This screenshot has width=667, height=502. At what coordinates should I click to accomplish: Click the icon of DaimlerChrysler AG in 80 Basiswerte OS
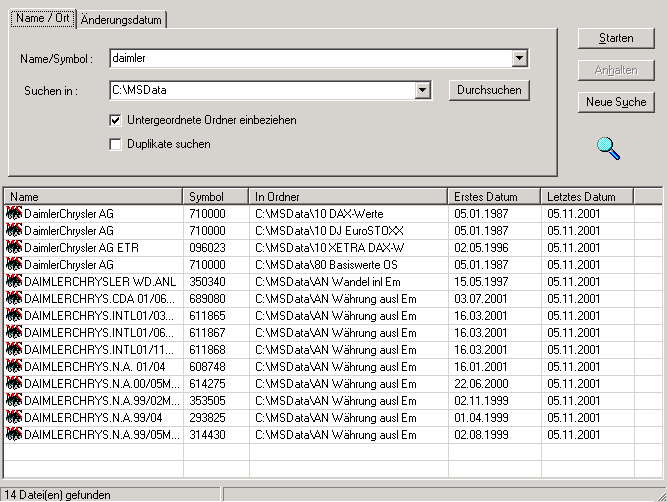tap(14, 264)
